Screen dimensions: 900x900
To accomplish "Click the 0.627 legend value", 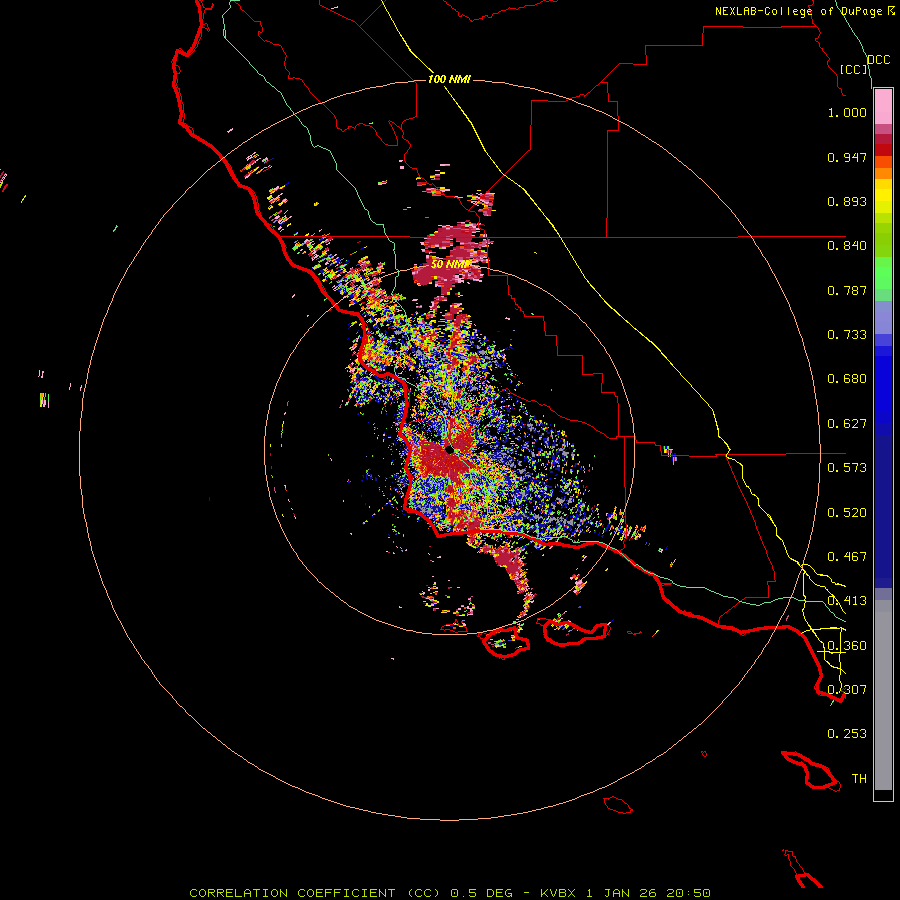I will pos(847,424).
